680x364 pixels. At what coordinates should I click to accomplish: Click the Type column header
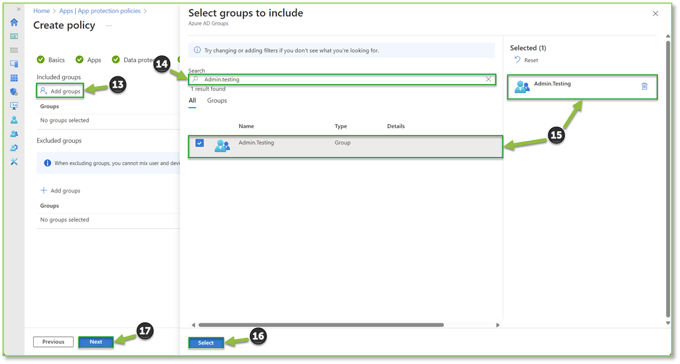click(340, 126)
